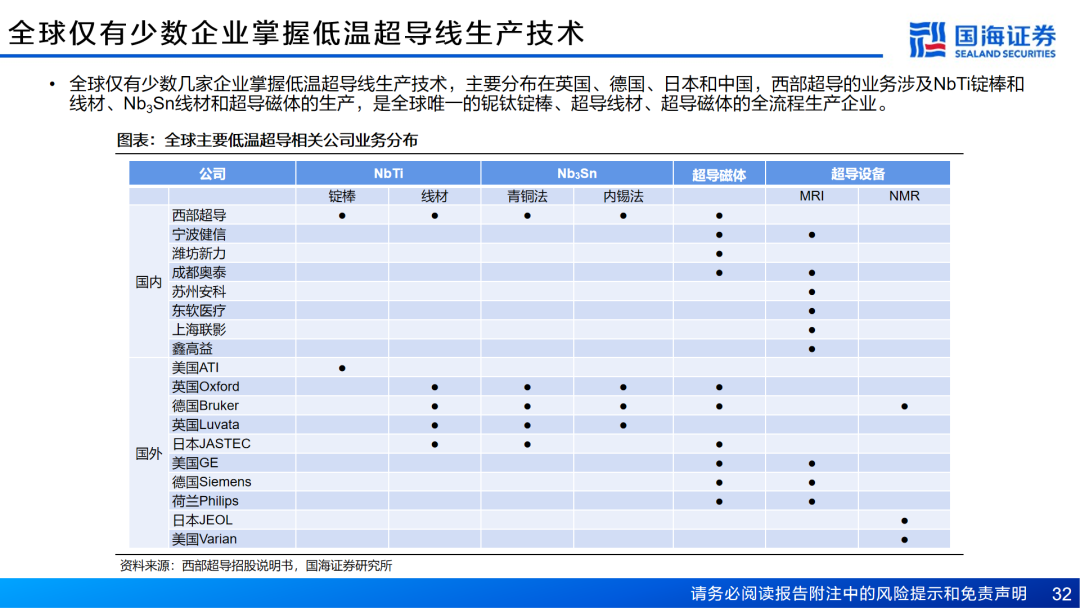Click the 锭棒 sub-header cell
The image size is (1080, 608).
[x=342, y=196]
